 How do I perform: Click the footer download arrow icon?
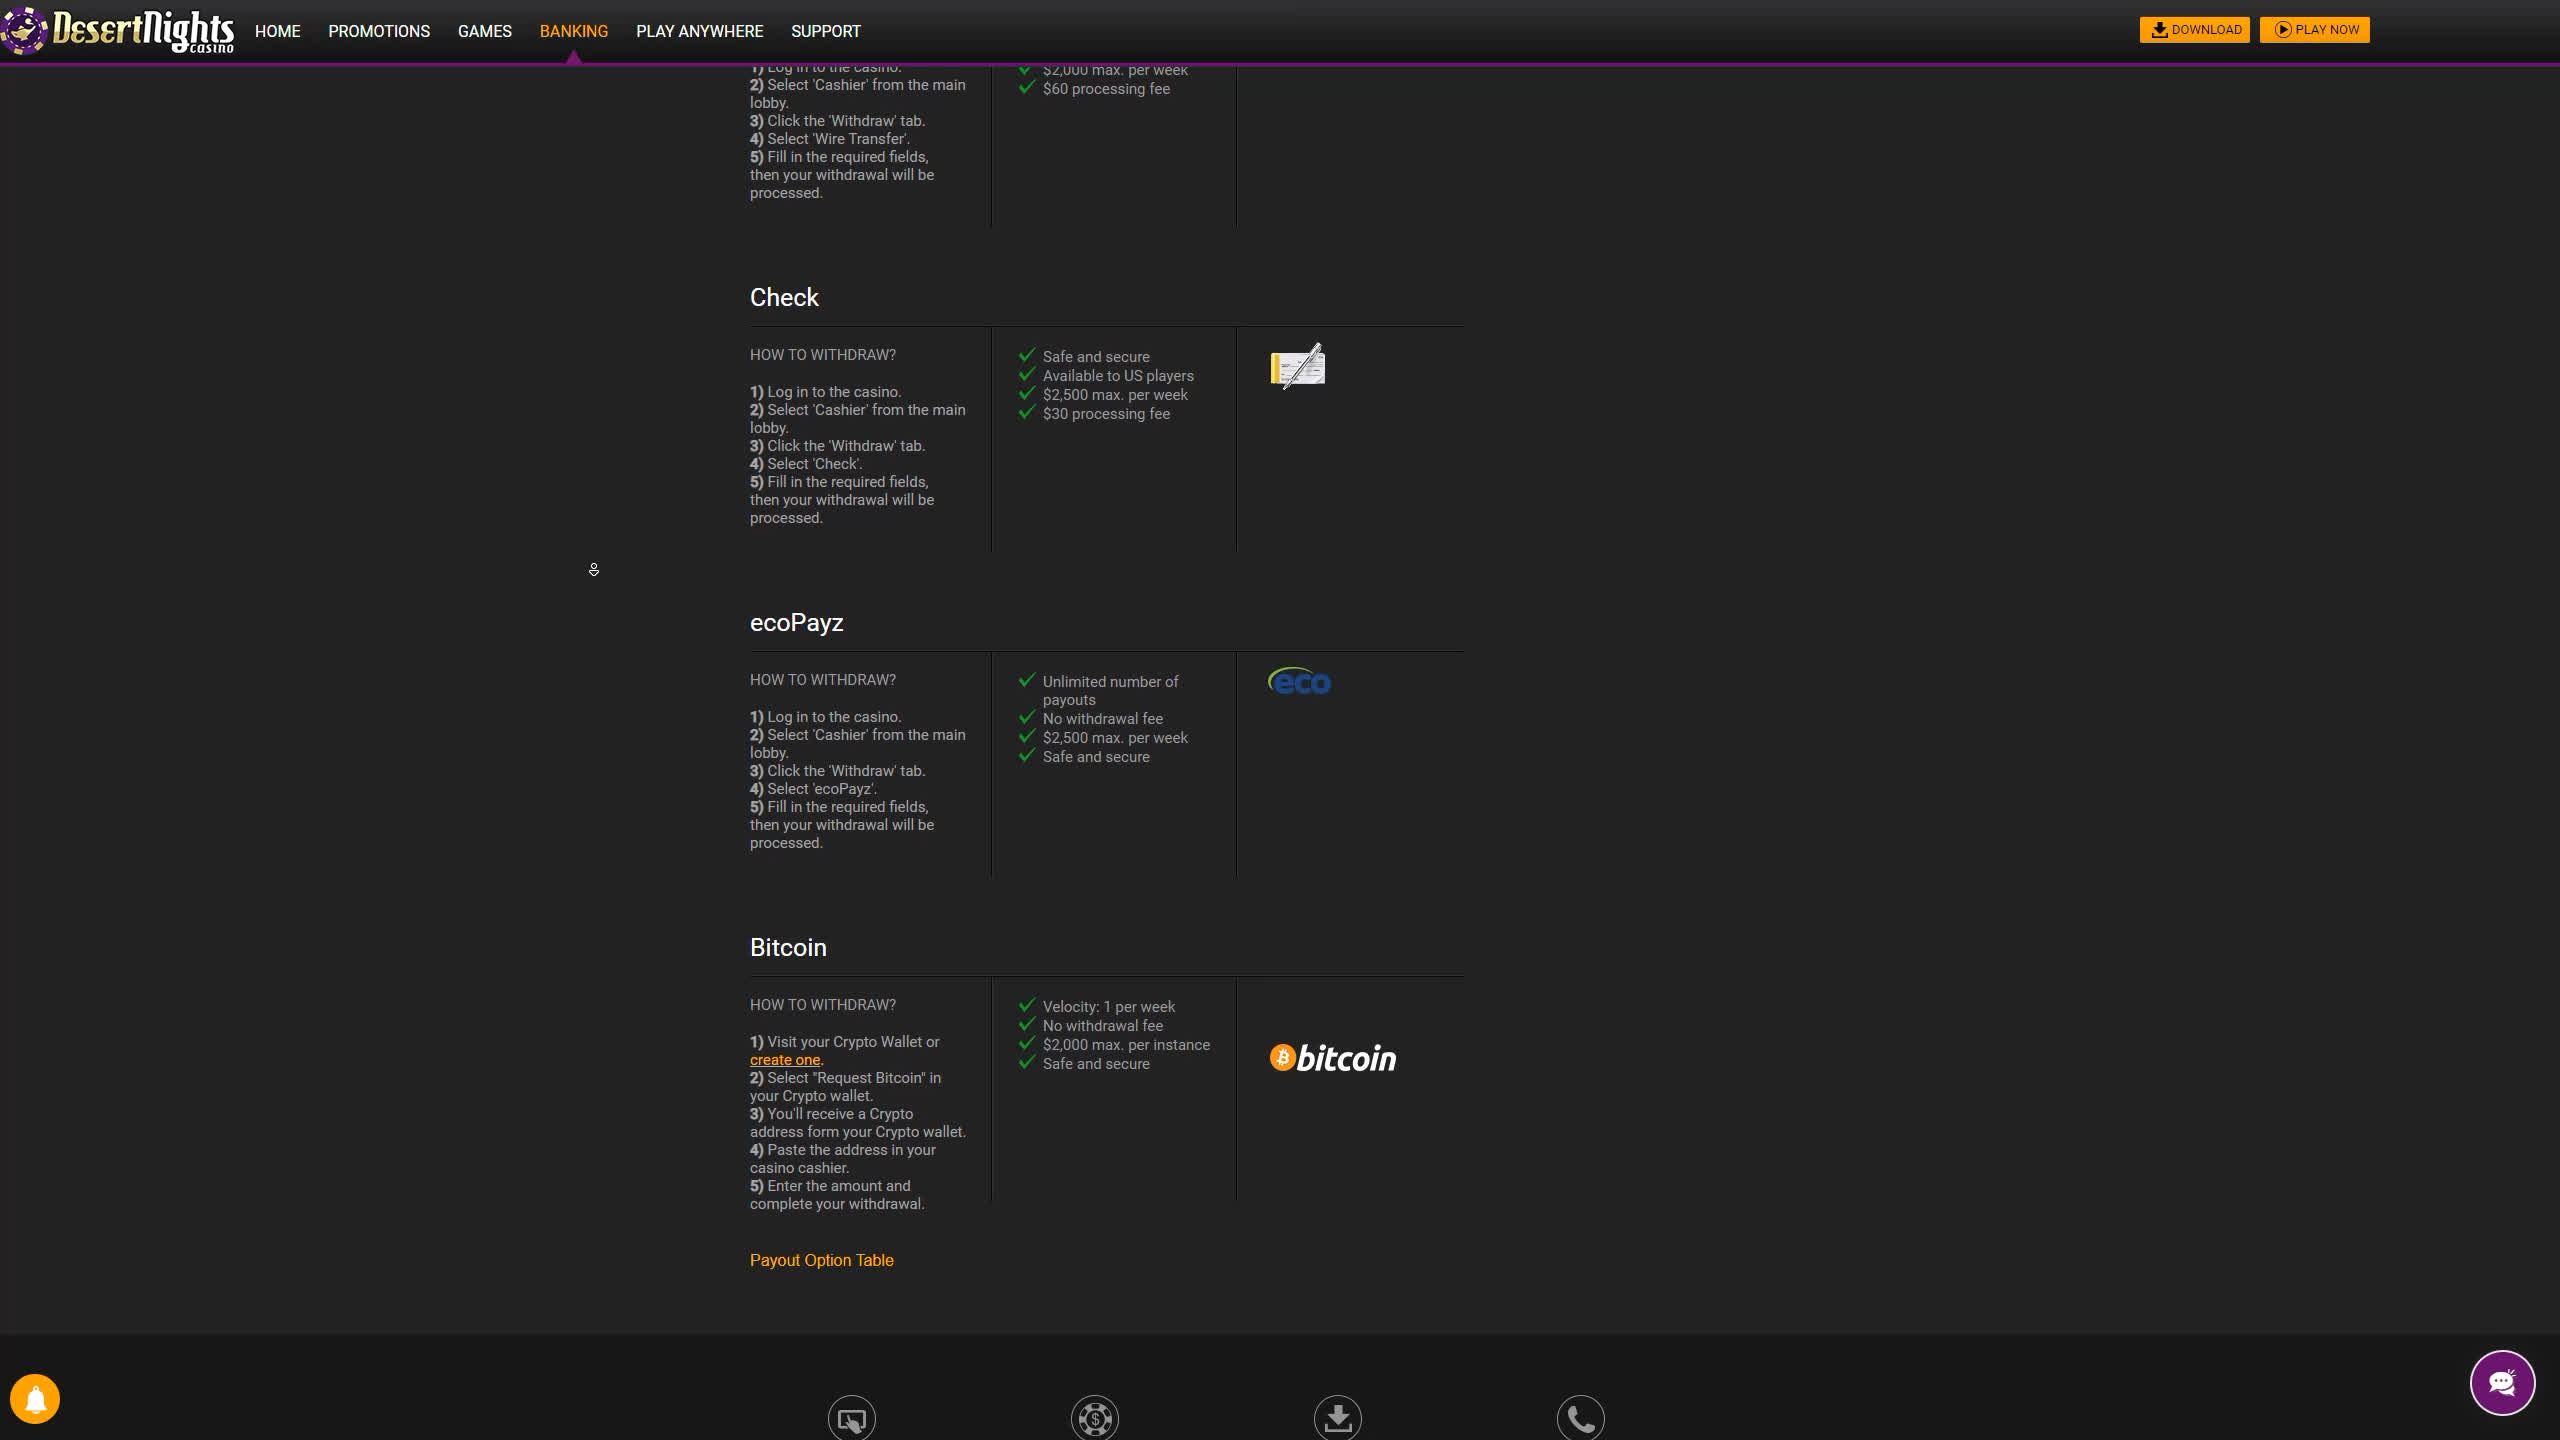tap(1337, 1418)
